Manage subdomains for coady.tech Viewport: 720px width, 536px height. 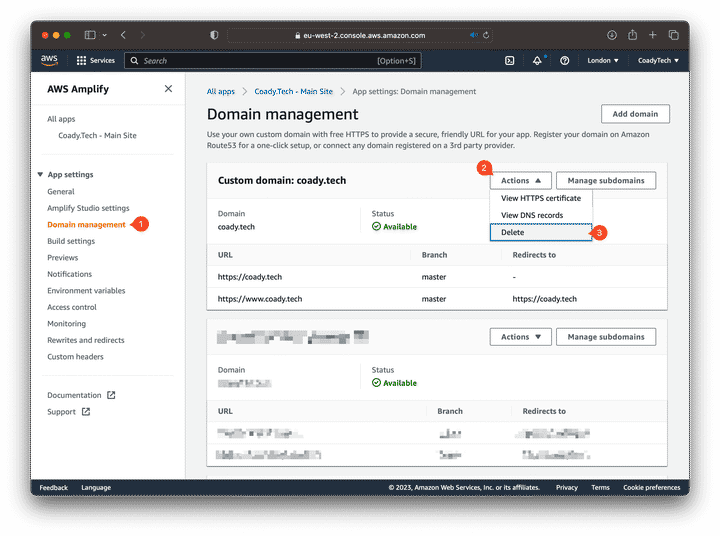(x=606, y=181)
